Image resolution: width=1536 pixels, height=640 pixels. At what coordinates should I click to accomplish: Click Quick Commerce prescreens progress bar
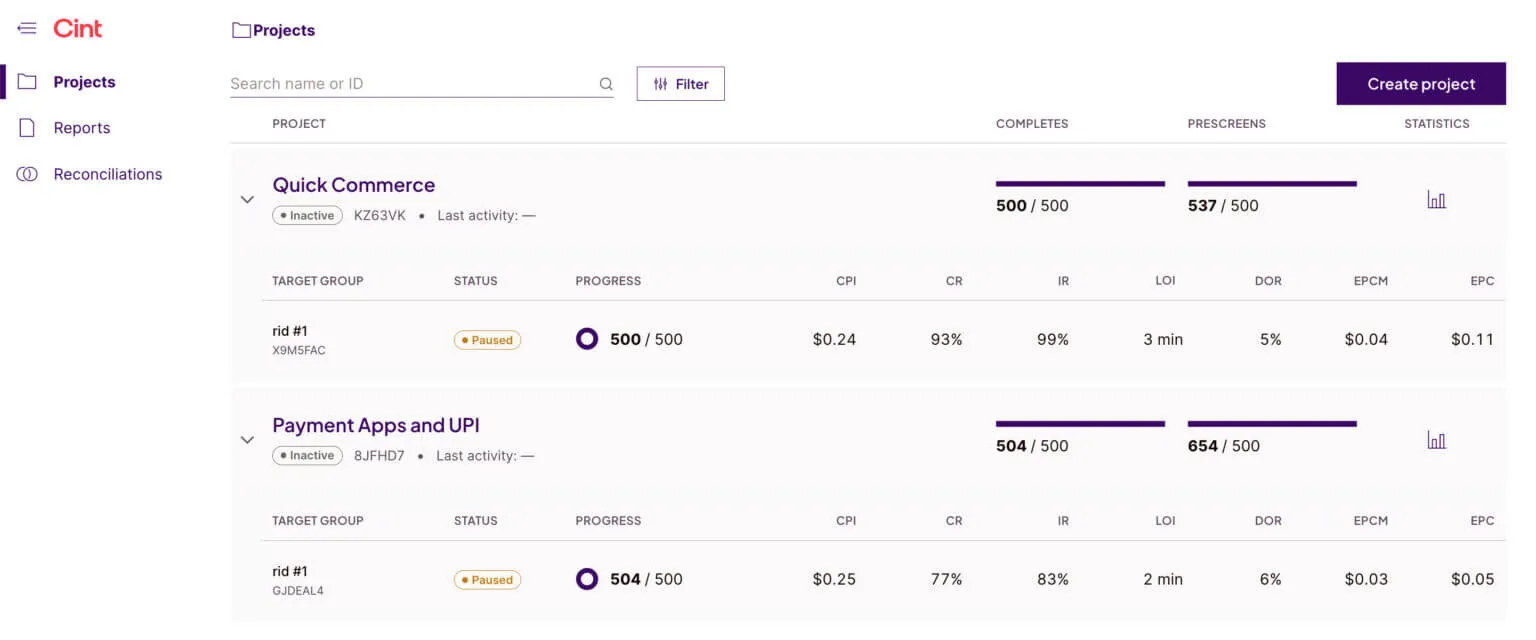coord(1272,184)
